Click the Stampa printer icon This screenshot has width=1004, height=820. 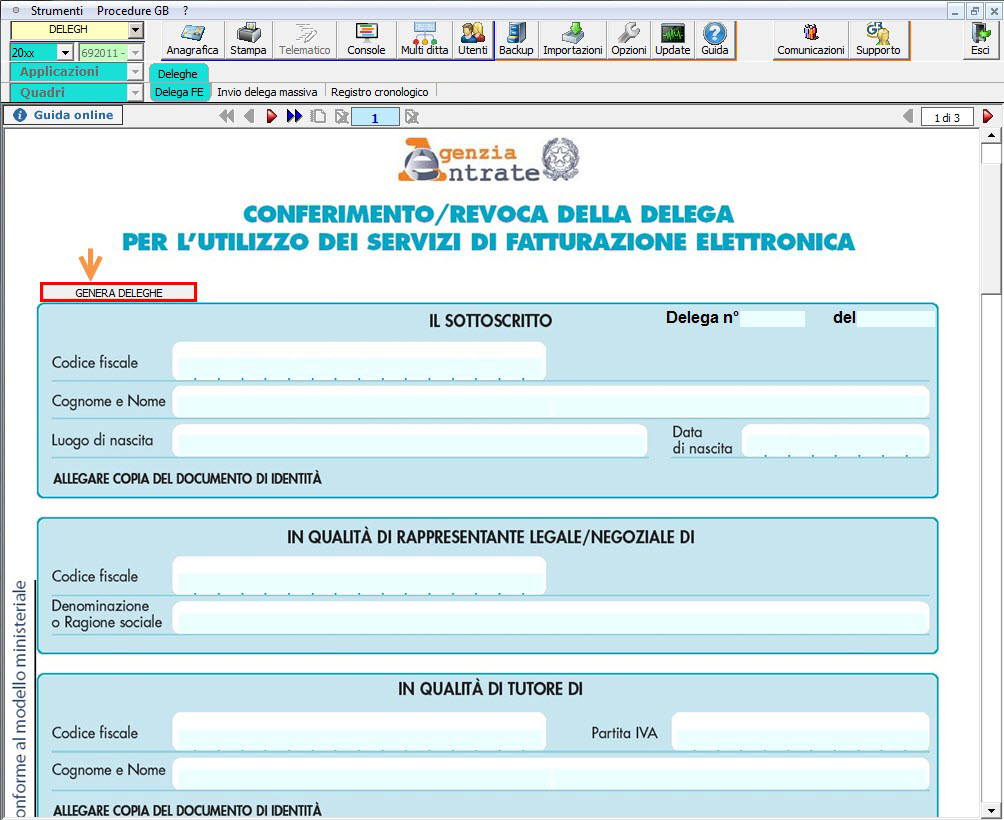click(x=248, y=40)
